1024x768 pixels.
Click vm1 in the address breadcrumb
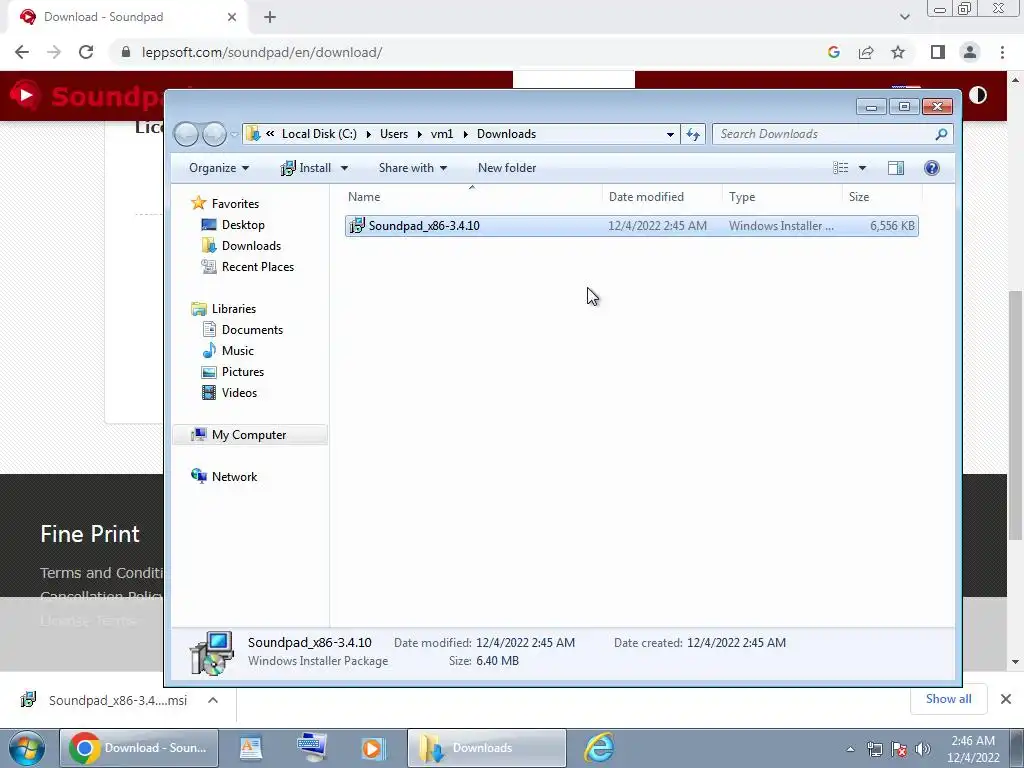tap(442, 134)
